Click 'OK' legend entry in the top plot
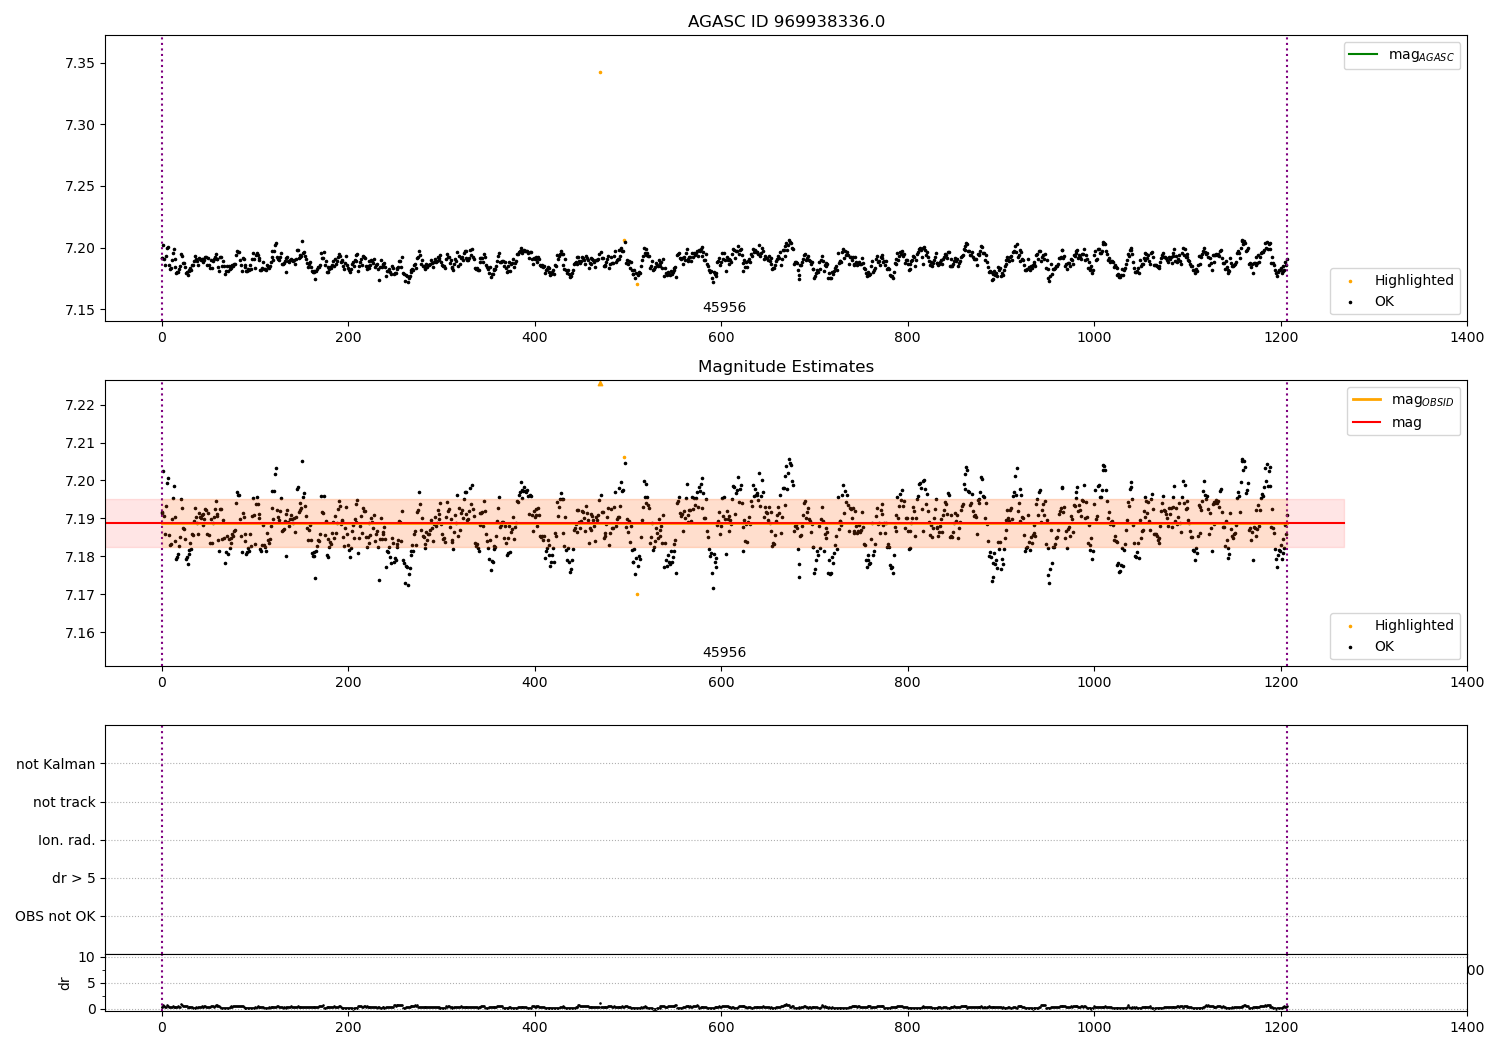 1372,302
